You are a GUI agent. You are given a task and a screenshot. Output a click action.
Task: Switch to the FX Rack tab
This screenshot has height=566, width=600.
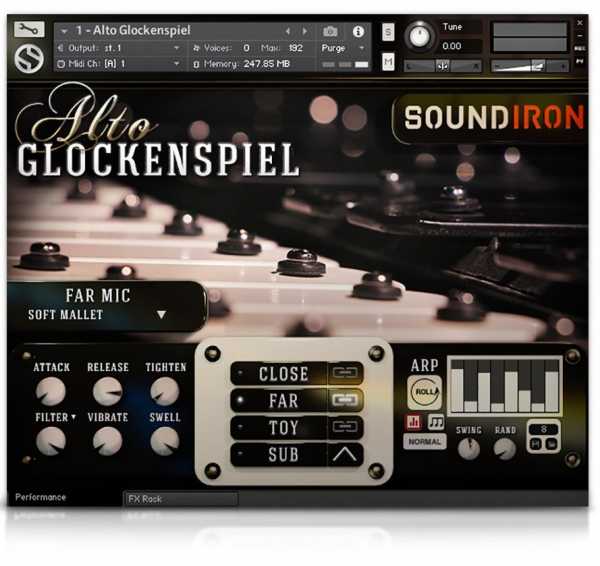pos(181,499)
